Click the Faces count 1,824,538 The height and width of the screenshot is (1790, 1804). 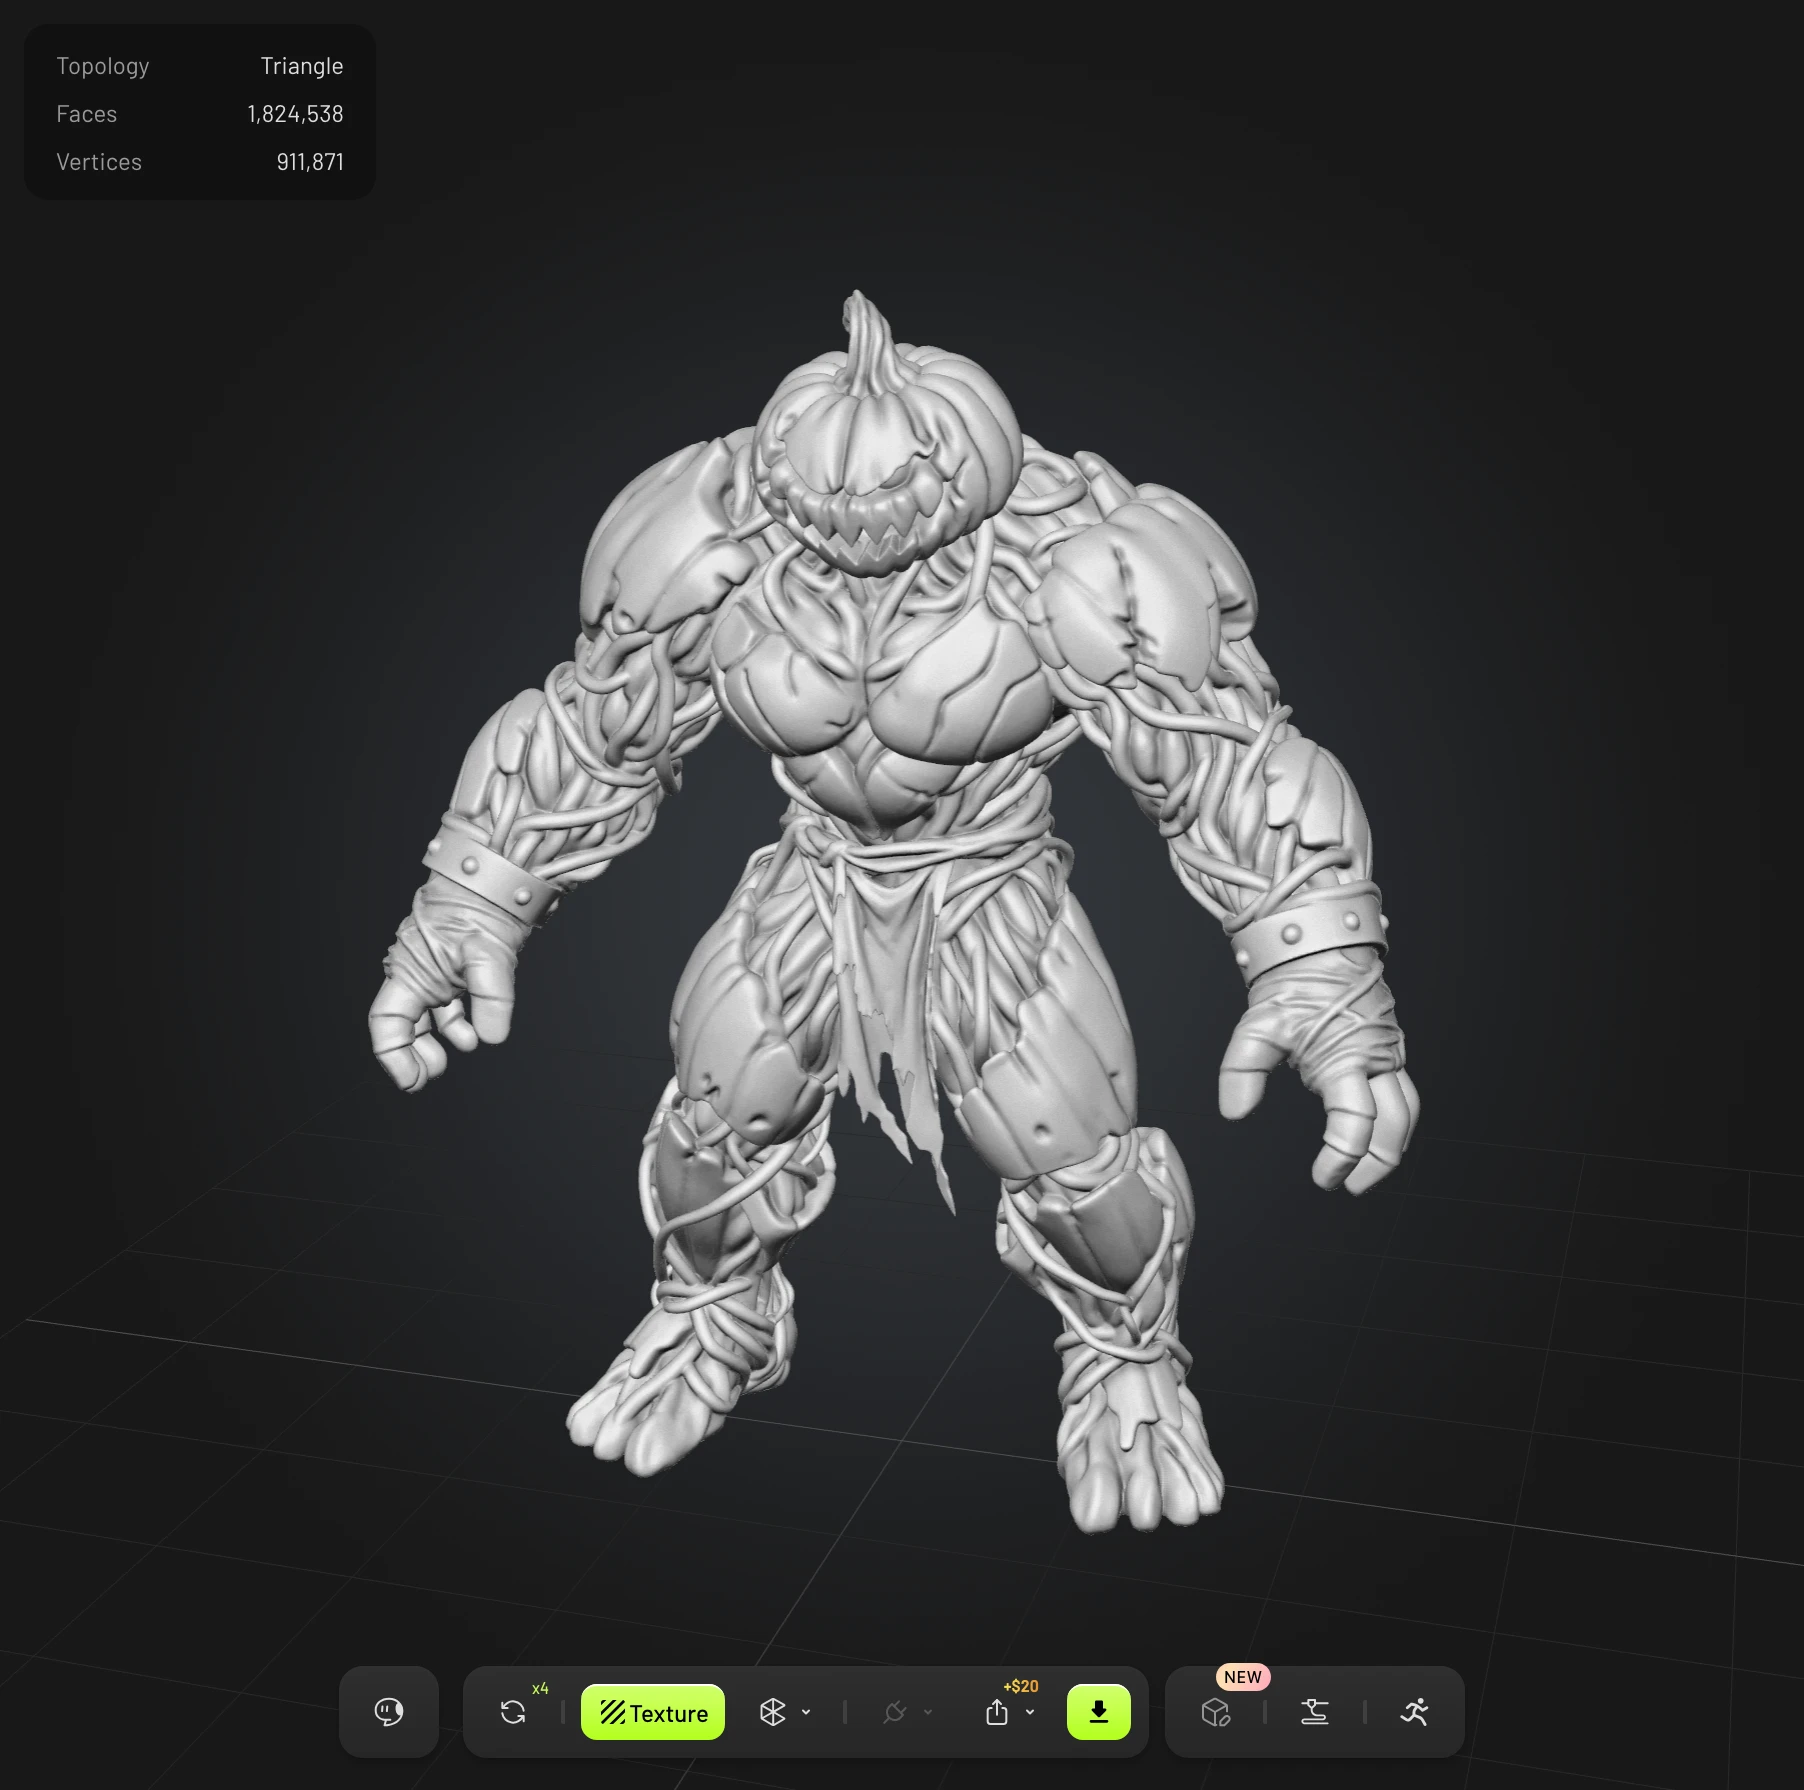[295, 114]
